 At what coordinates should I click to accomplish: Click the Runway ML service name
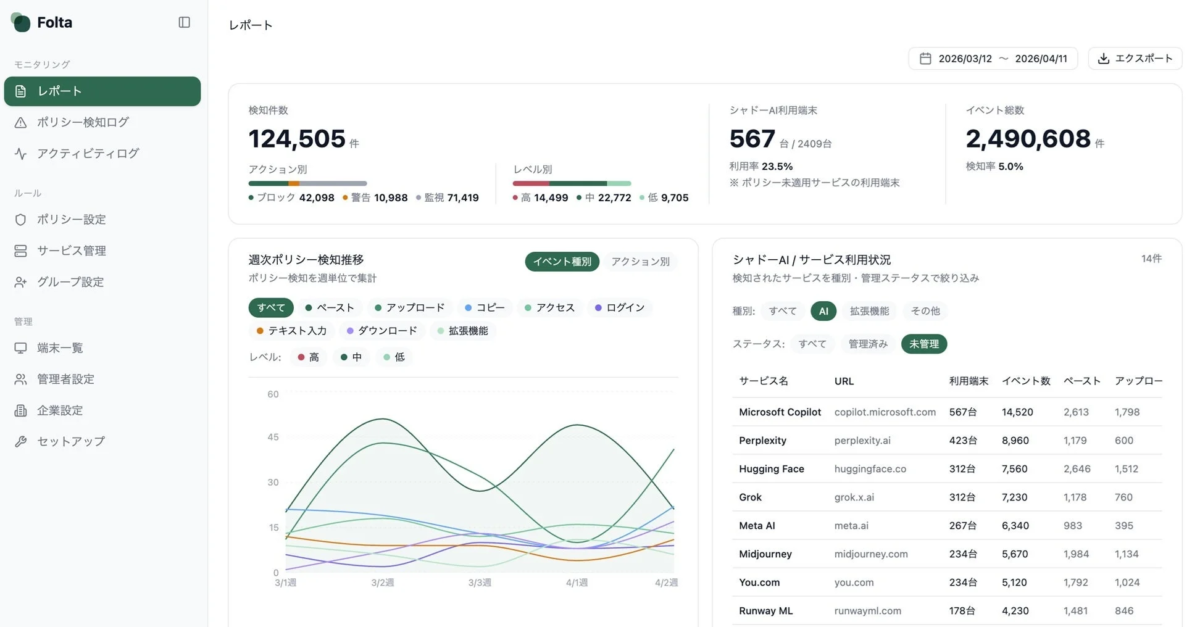pyautogui.click(x=766, y=611)
